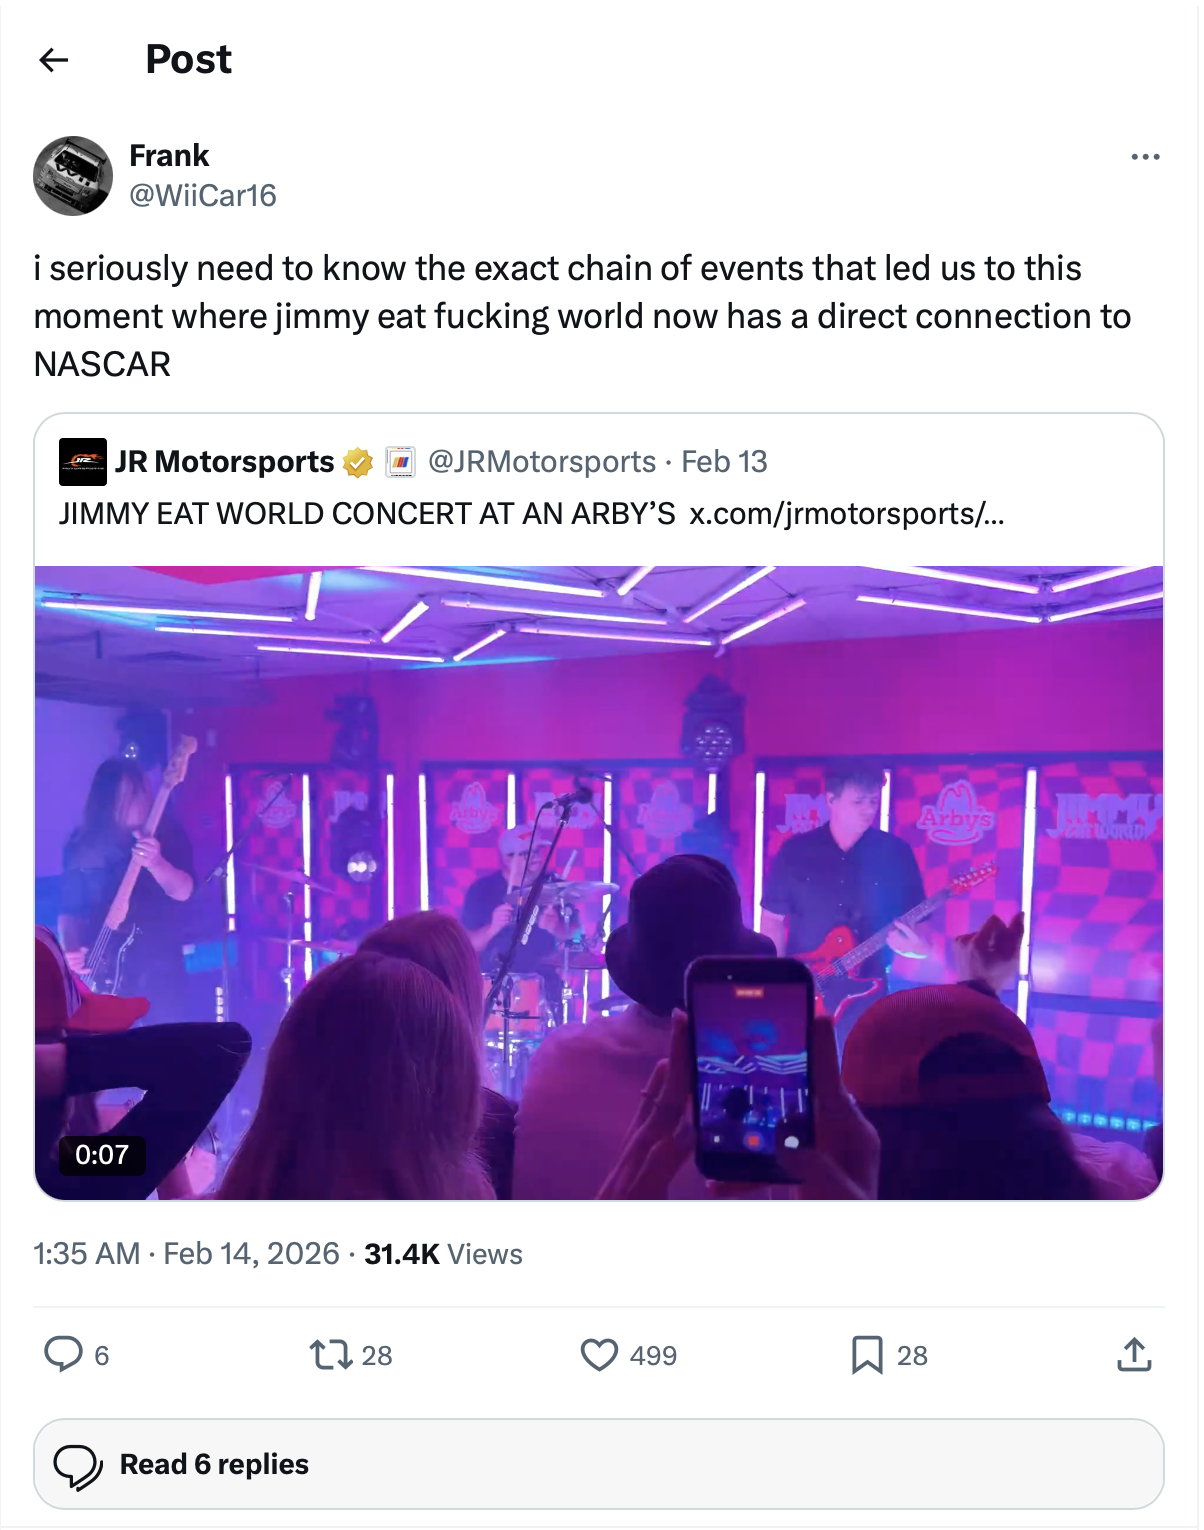The width and height of the screenshot is (1204, 1530).
Task: Toggle the bookmark icon
Action: point(866,1355)
